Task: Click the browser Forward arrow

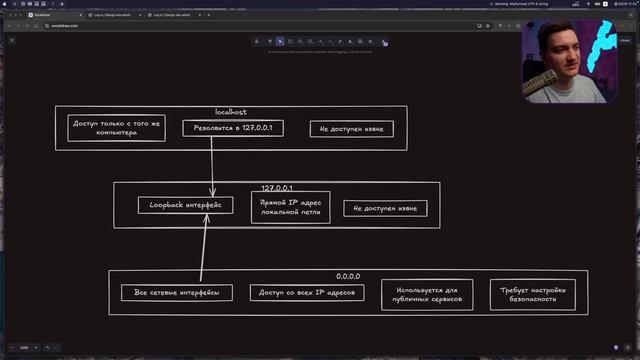Action: pos(18,26)
